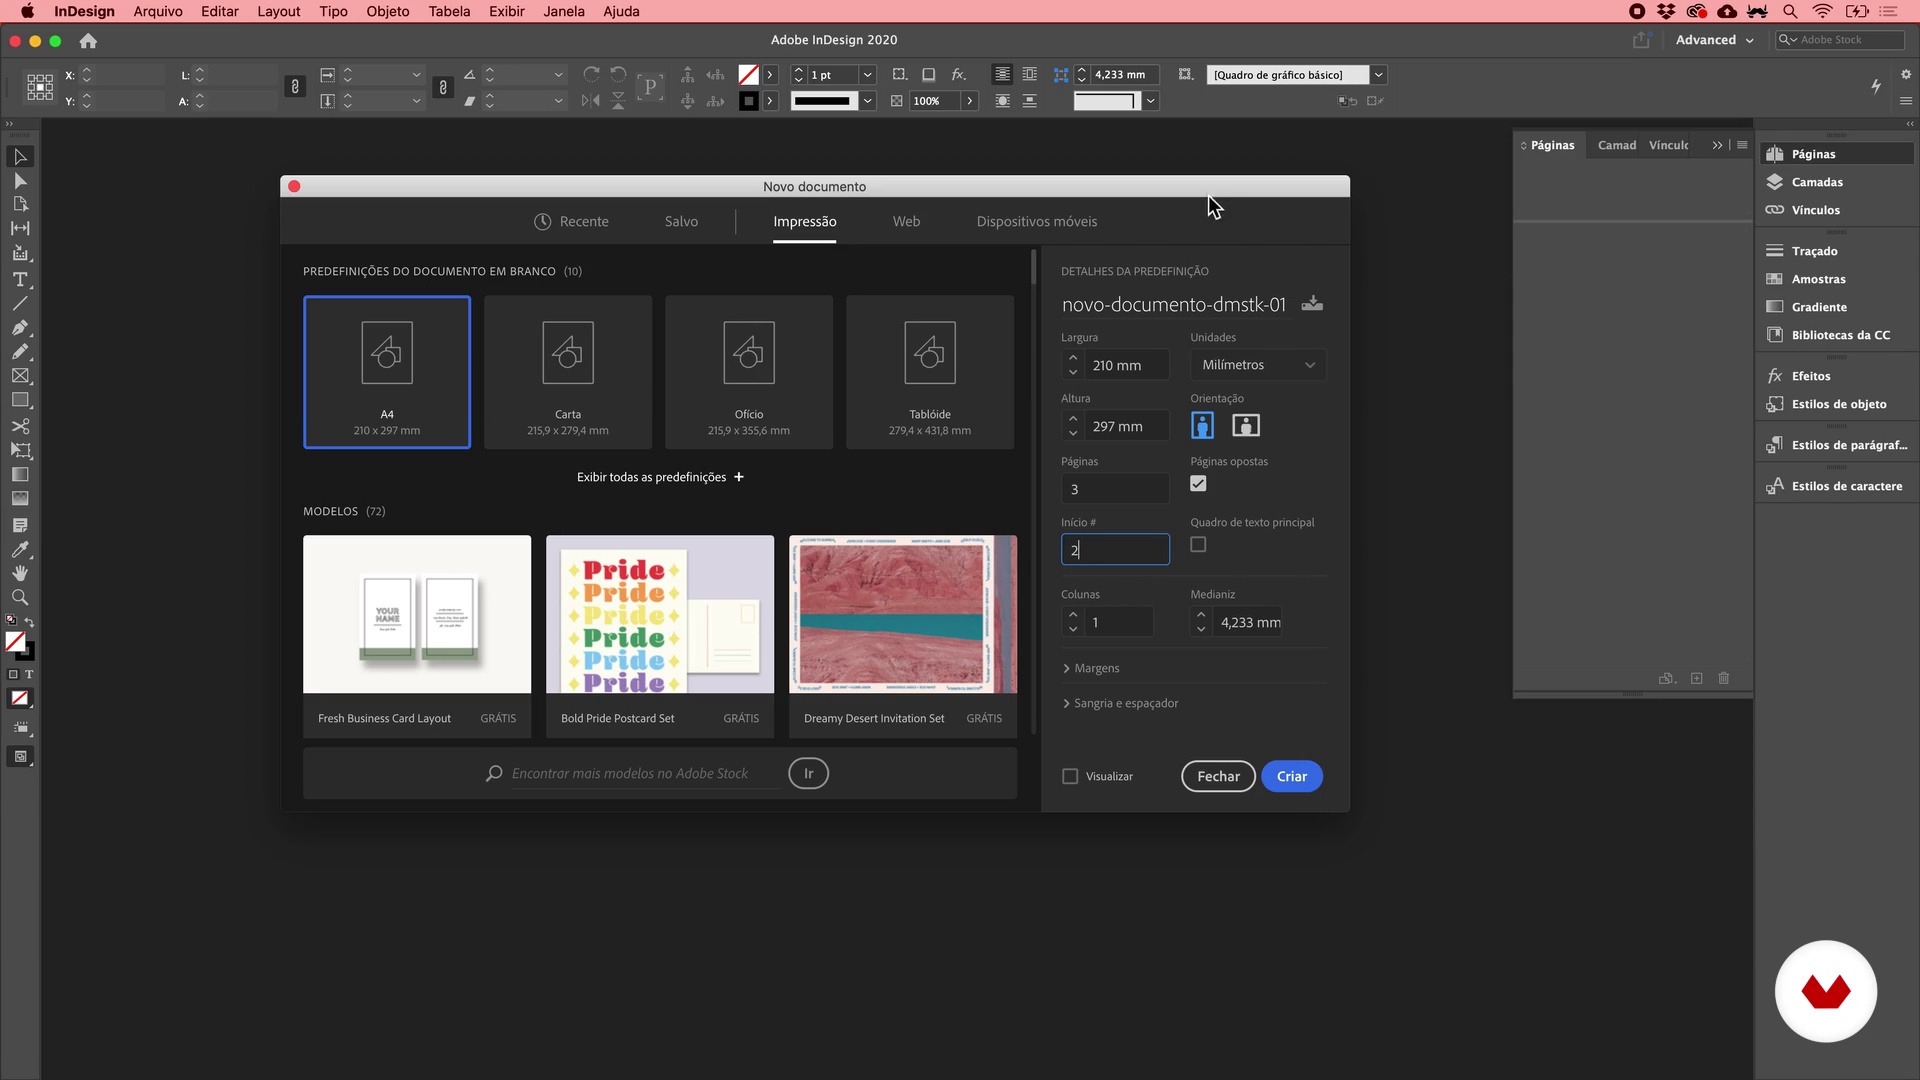
Task: Open the Unidades Milímetros dropdown
Action: tap(1258, 365)
